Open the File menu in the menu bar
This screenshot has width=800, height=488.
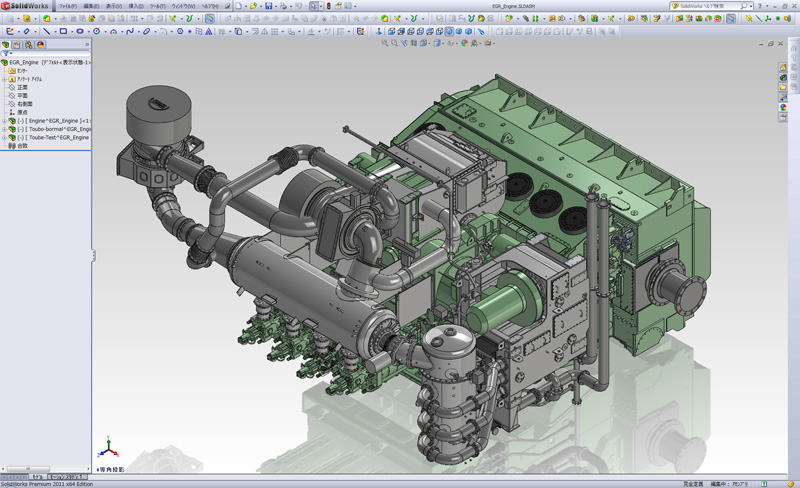point(67,6)
